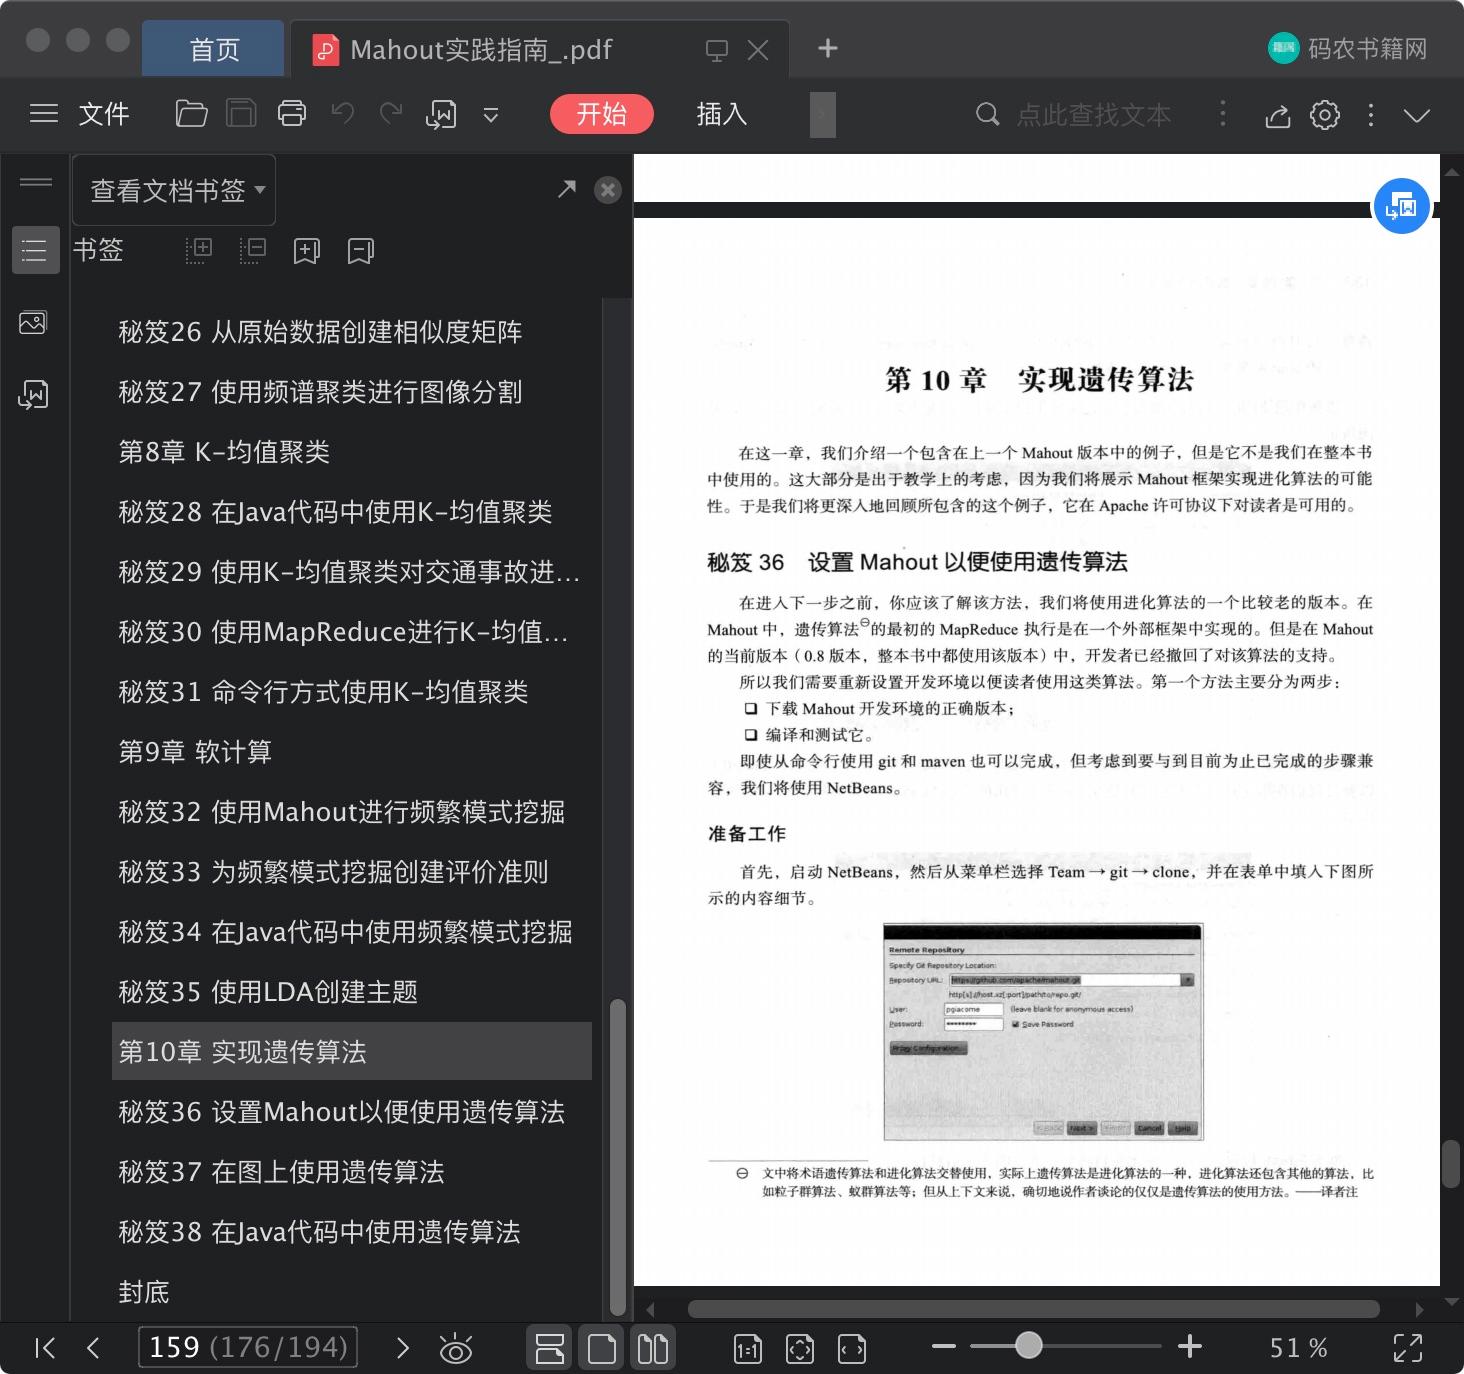Open bookmark 封底

[x=144, y=1291]
